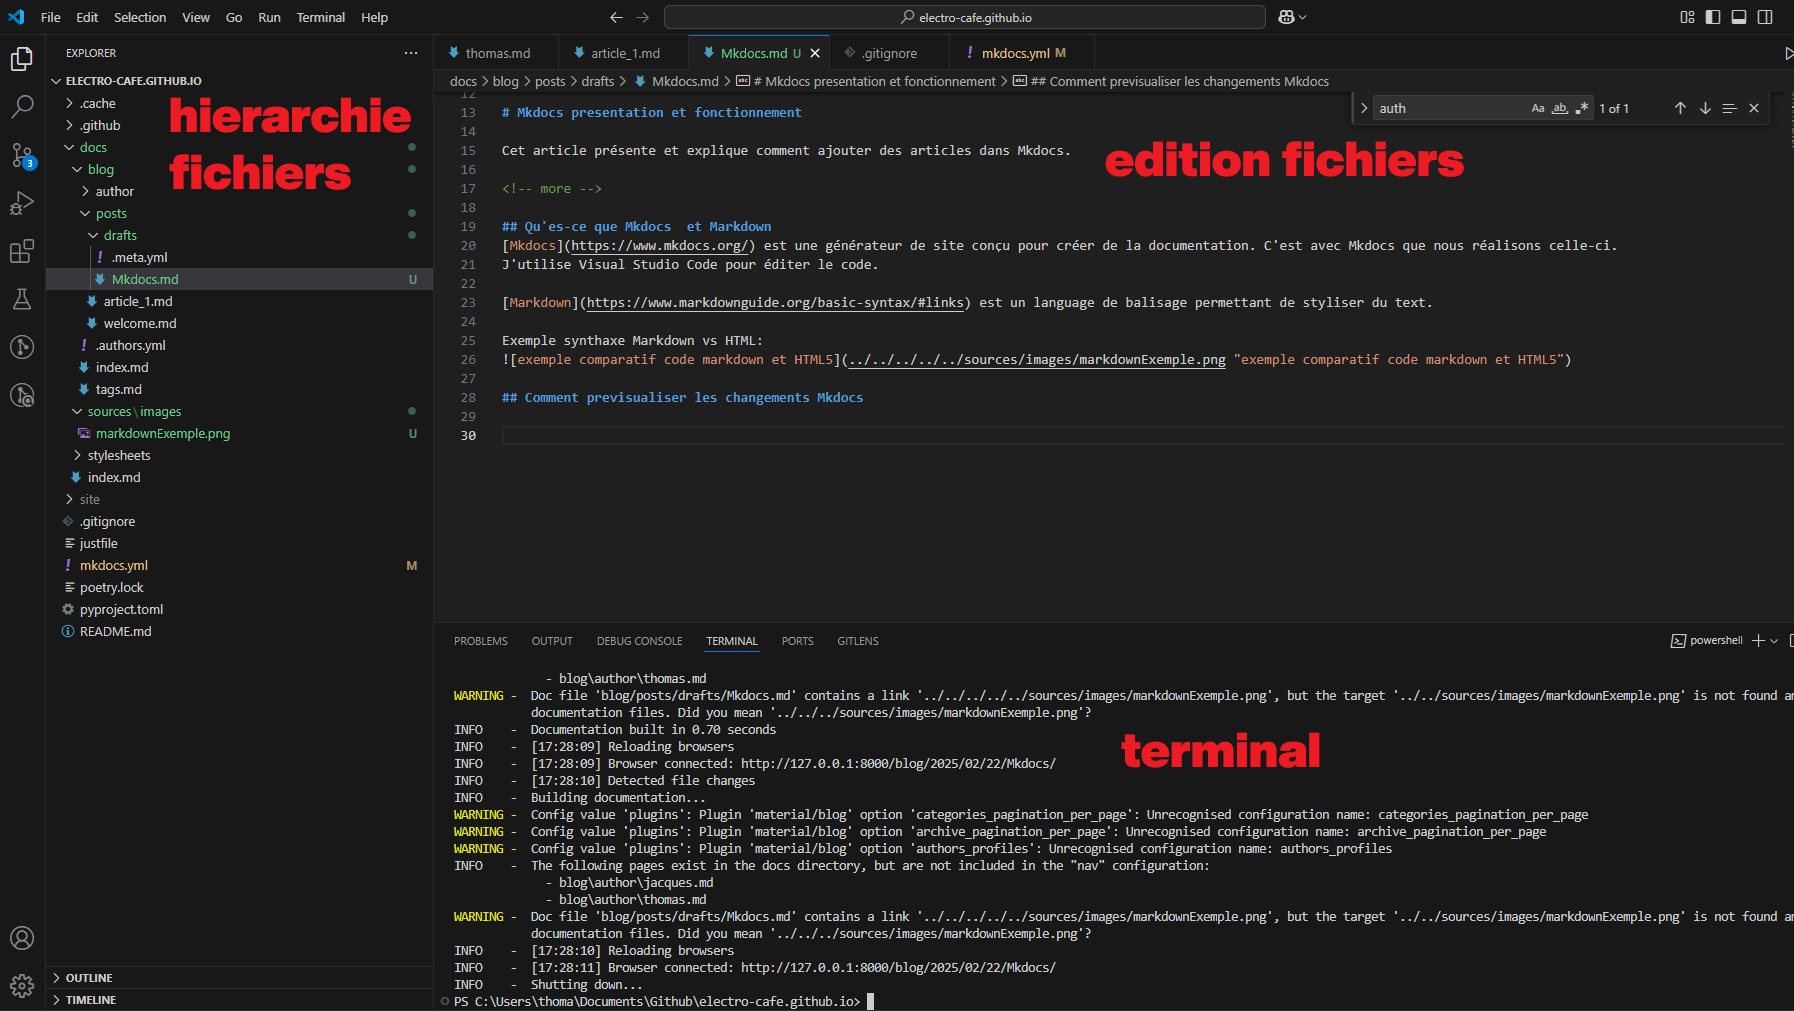Open the Explorer view in activity bar
The image size is (1794, 1011).
(x=22, y=59)
